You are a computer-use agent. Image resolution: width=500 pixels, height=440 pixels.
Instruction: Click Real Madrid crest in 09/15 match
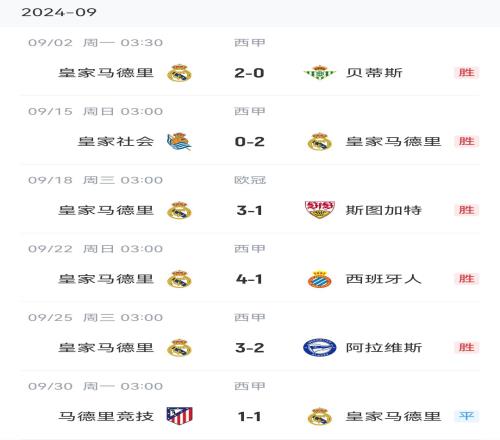click(320, 142)
